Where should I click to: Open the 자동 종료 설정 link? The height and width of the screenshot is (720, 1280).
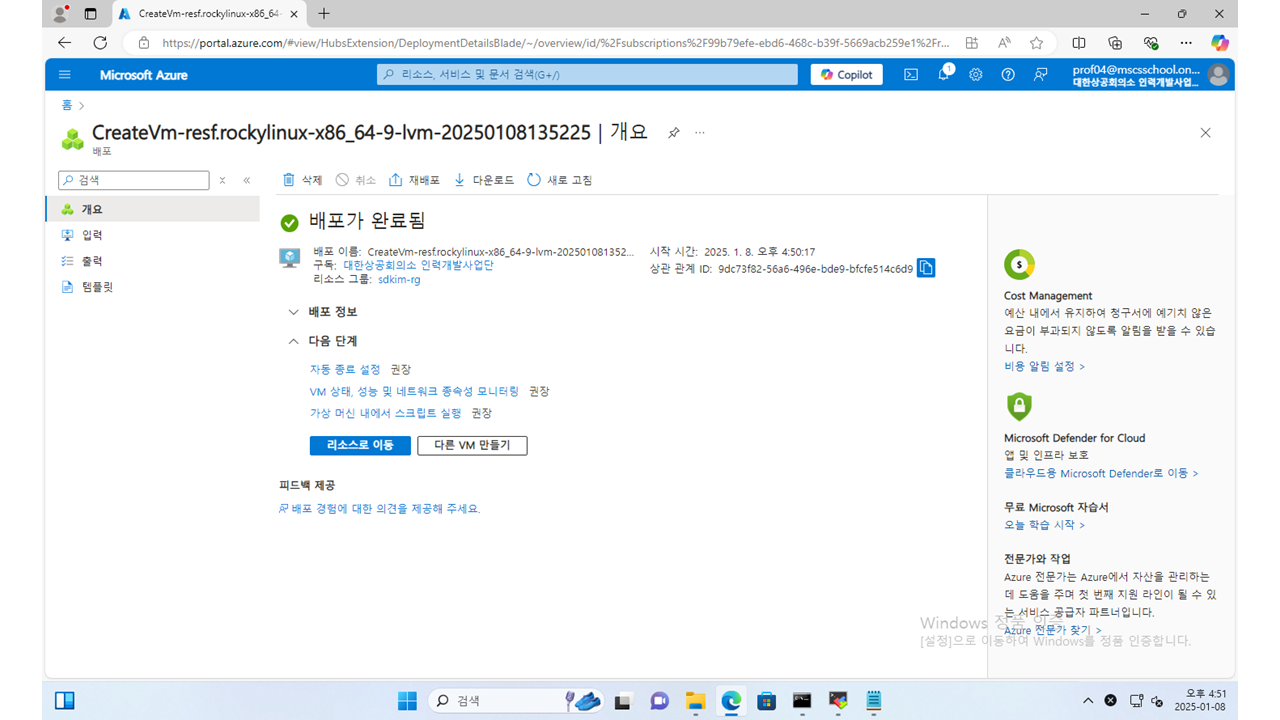coord(345,370)
